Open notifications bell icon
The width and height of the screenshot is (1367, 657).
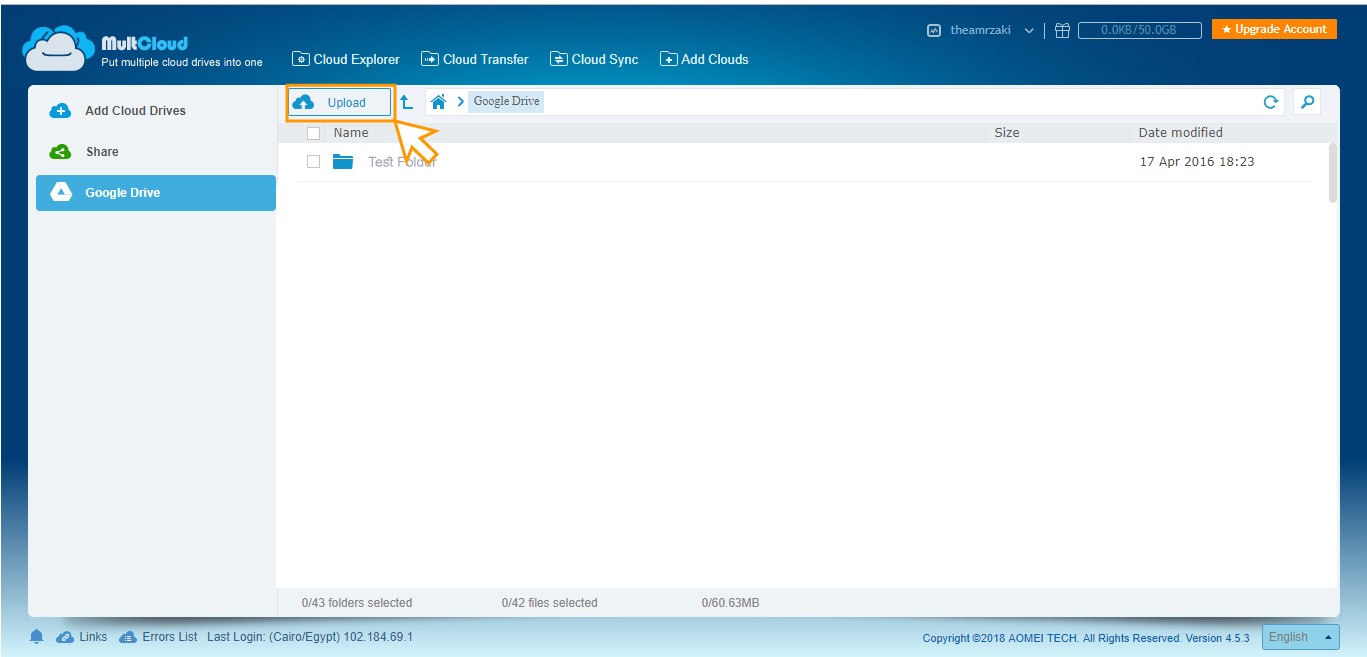click(x=37, y=637)
